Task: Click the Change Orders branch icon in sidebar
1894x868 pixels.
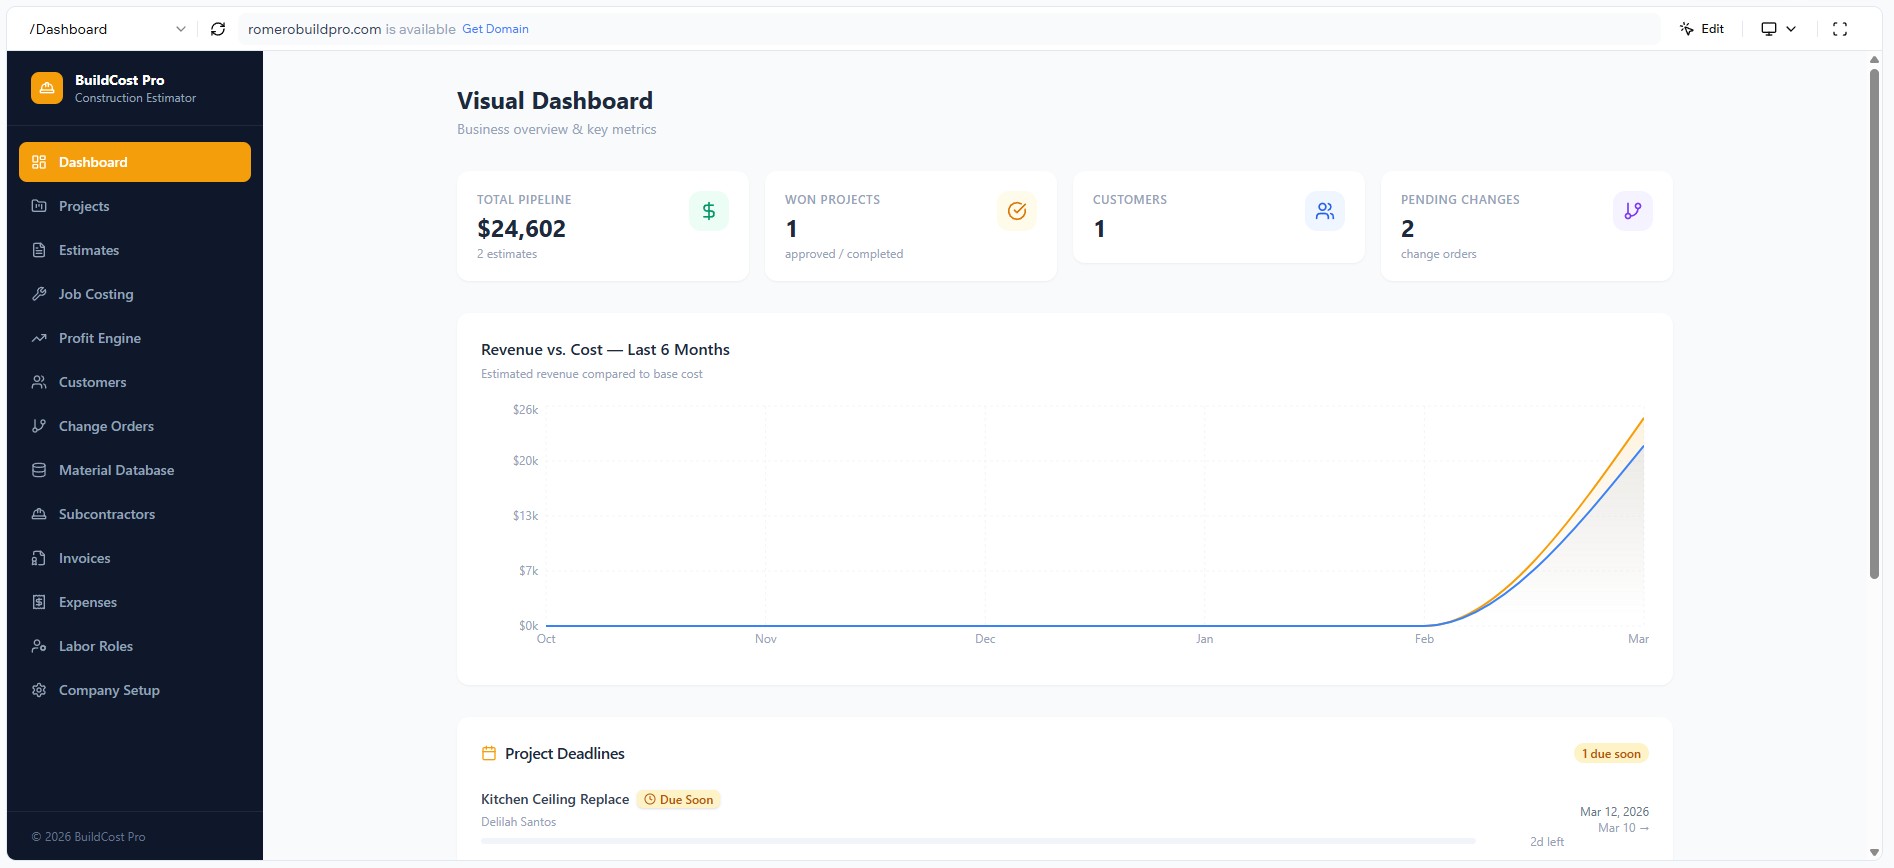Action: click(x=39, y=426)
